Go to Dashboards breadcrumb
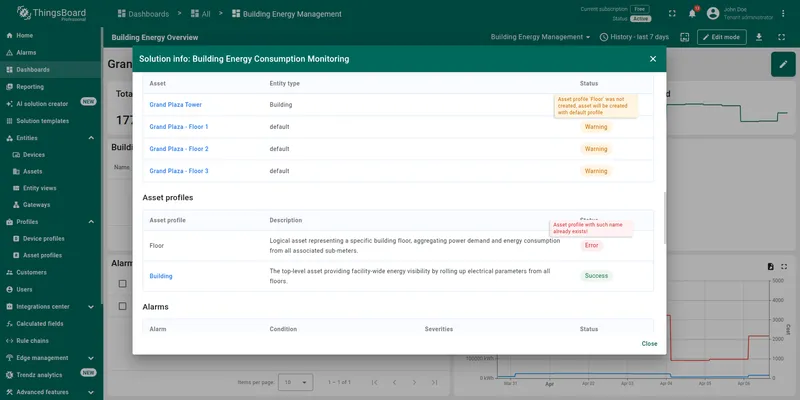 (143, 14)
